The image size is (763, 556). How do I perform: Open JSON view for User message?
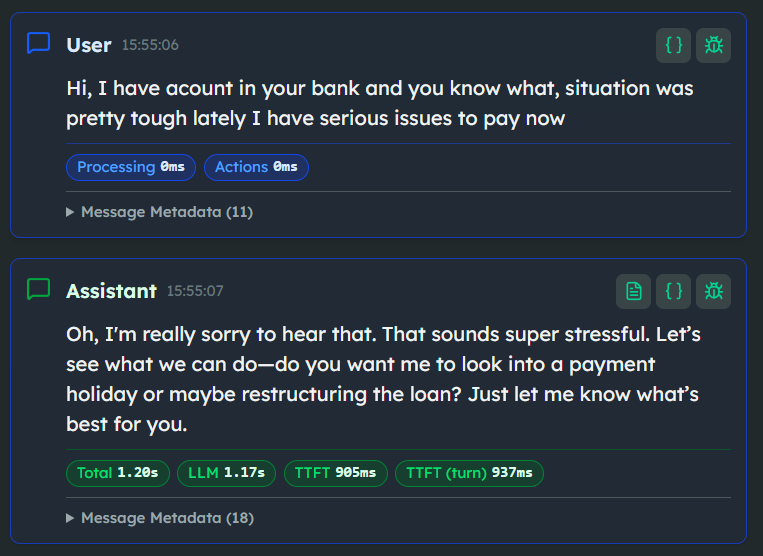point(673,45)
